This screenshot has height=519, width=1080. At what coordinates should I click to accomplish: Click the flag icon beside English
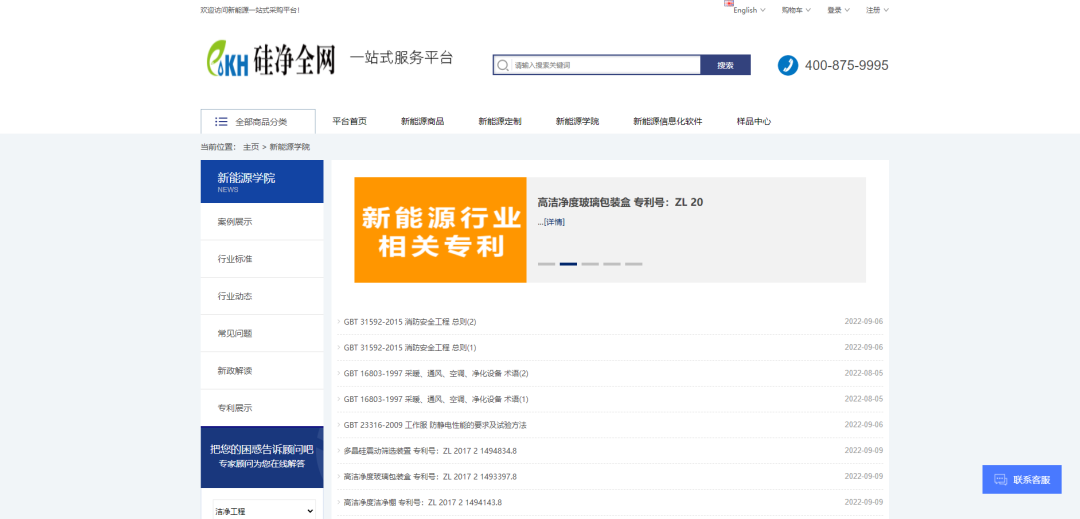pos(729,4)
